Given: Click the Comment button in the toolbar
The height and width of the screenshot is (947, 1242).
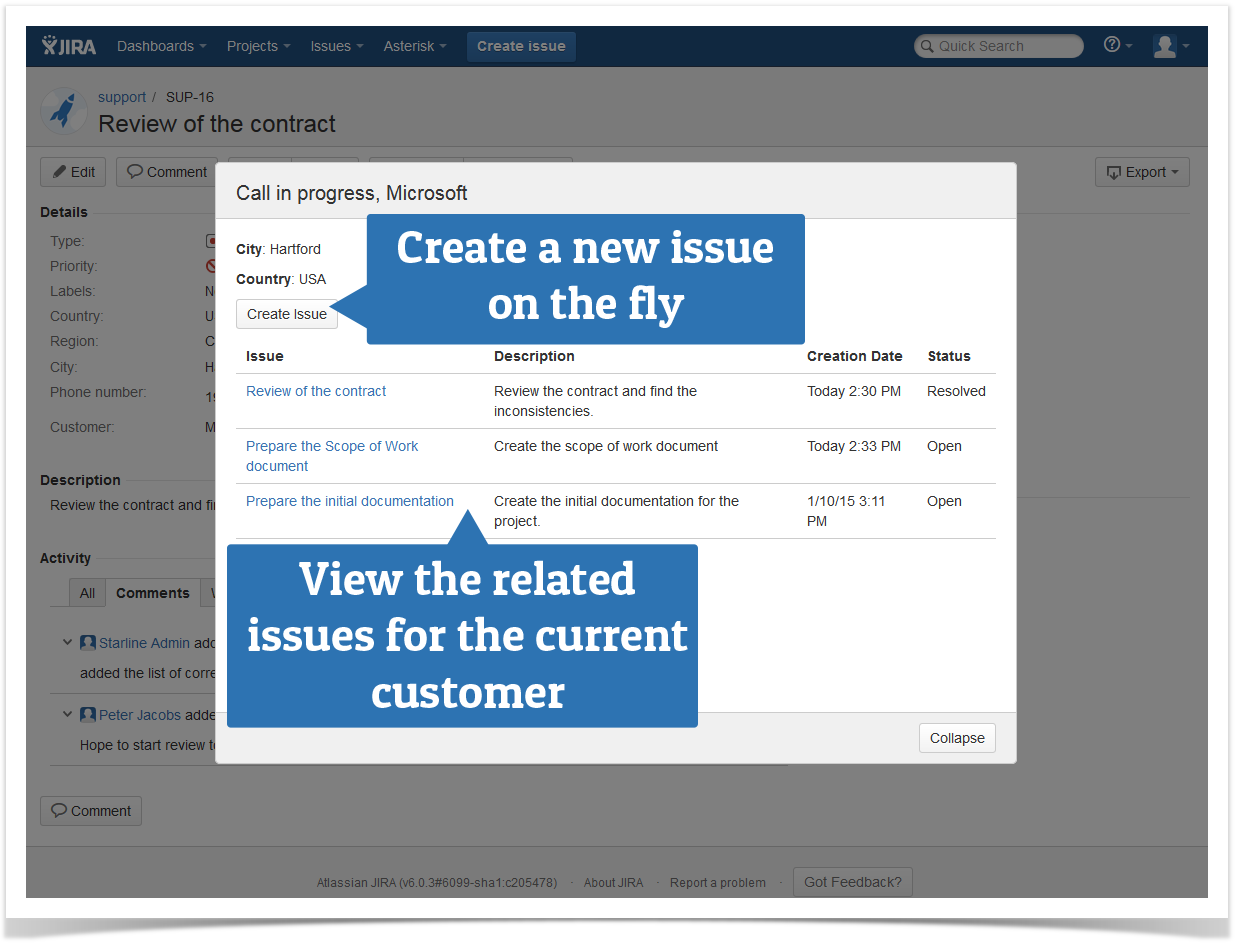Looking at the screenshot, I should point(167,172).
